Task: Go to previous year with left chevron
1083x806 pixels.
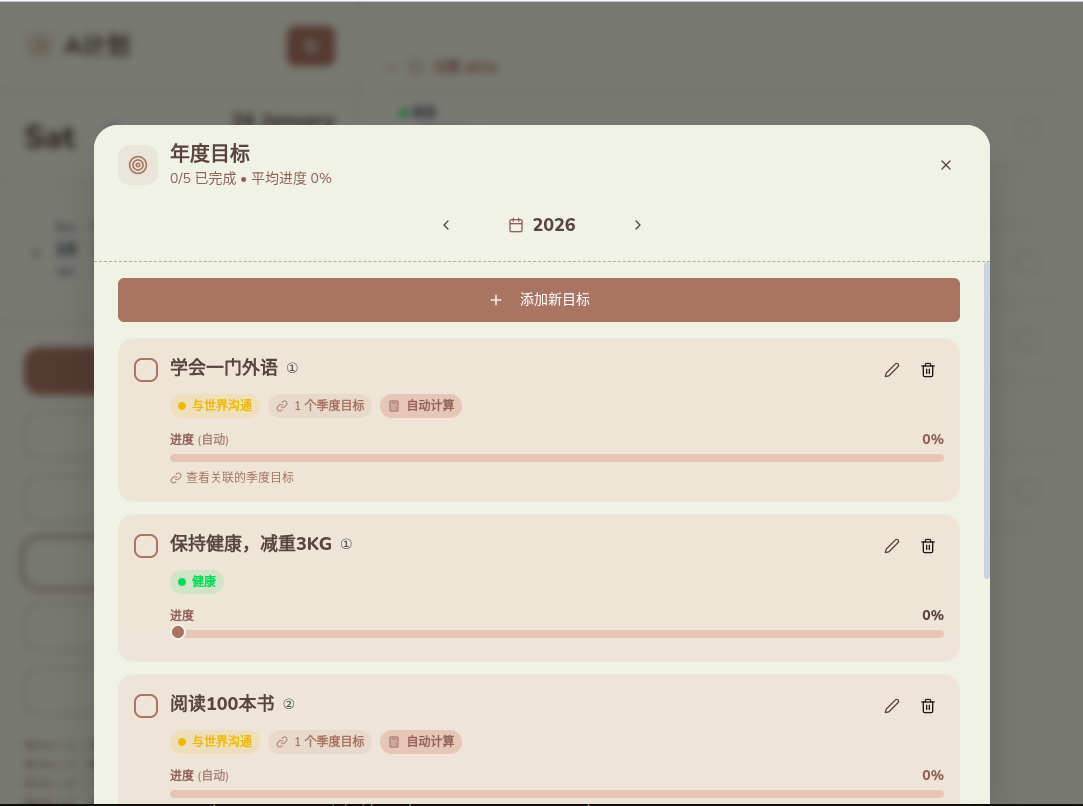Action: pyautogui.click(x=446, y=225)
